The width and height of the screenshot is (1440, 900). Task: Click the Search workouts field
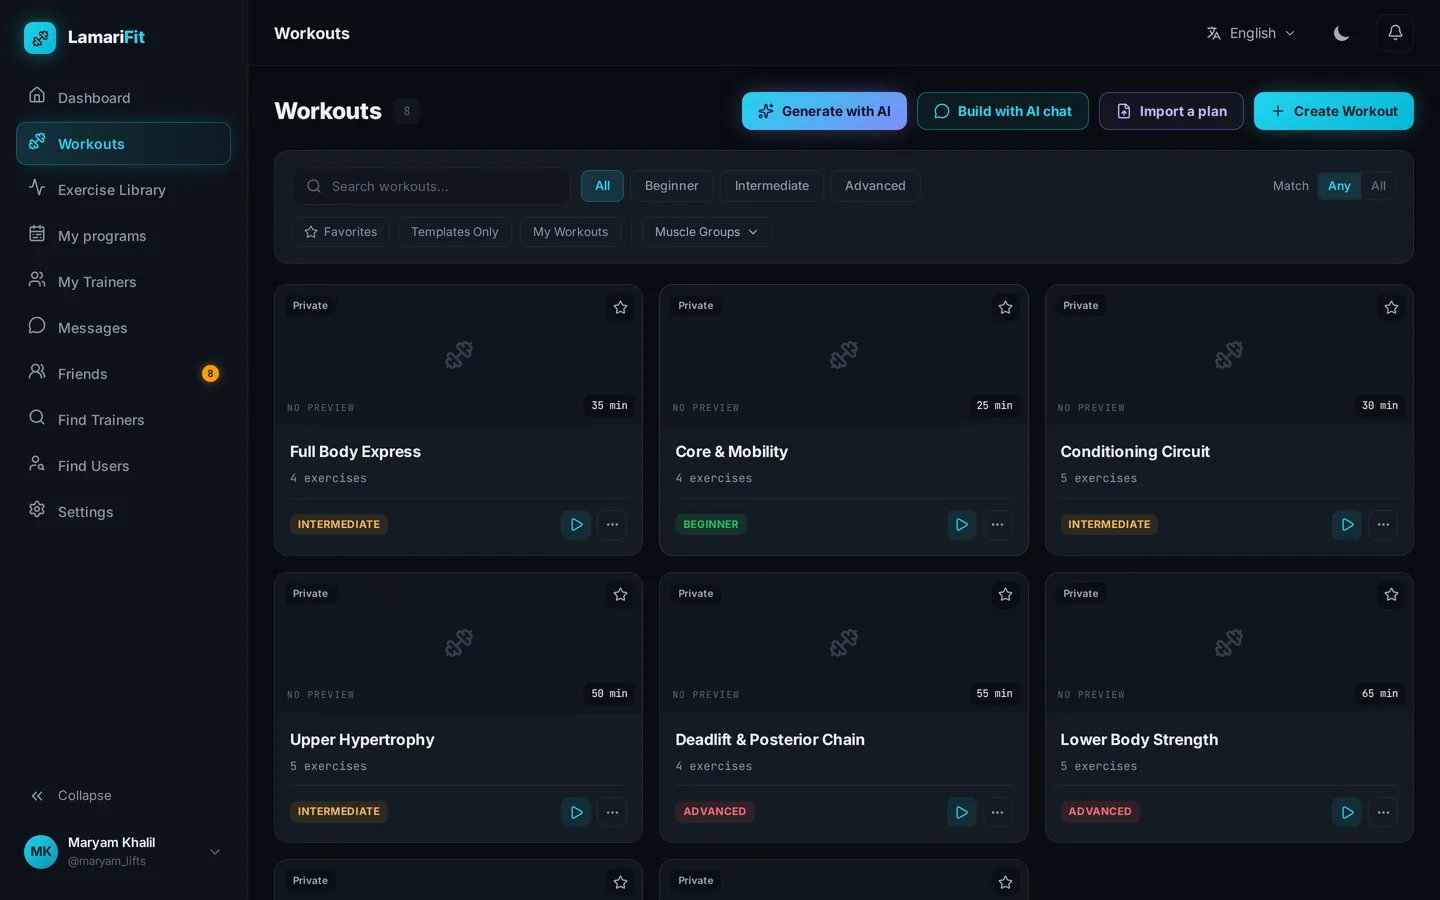(431, 186)
